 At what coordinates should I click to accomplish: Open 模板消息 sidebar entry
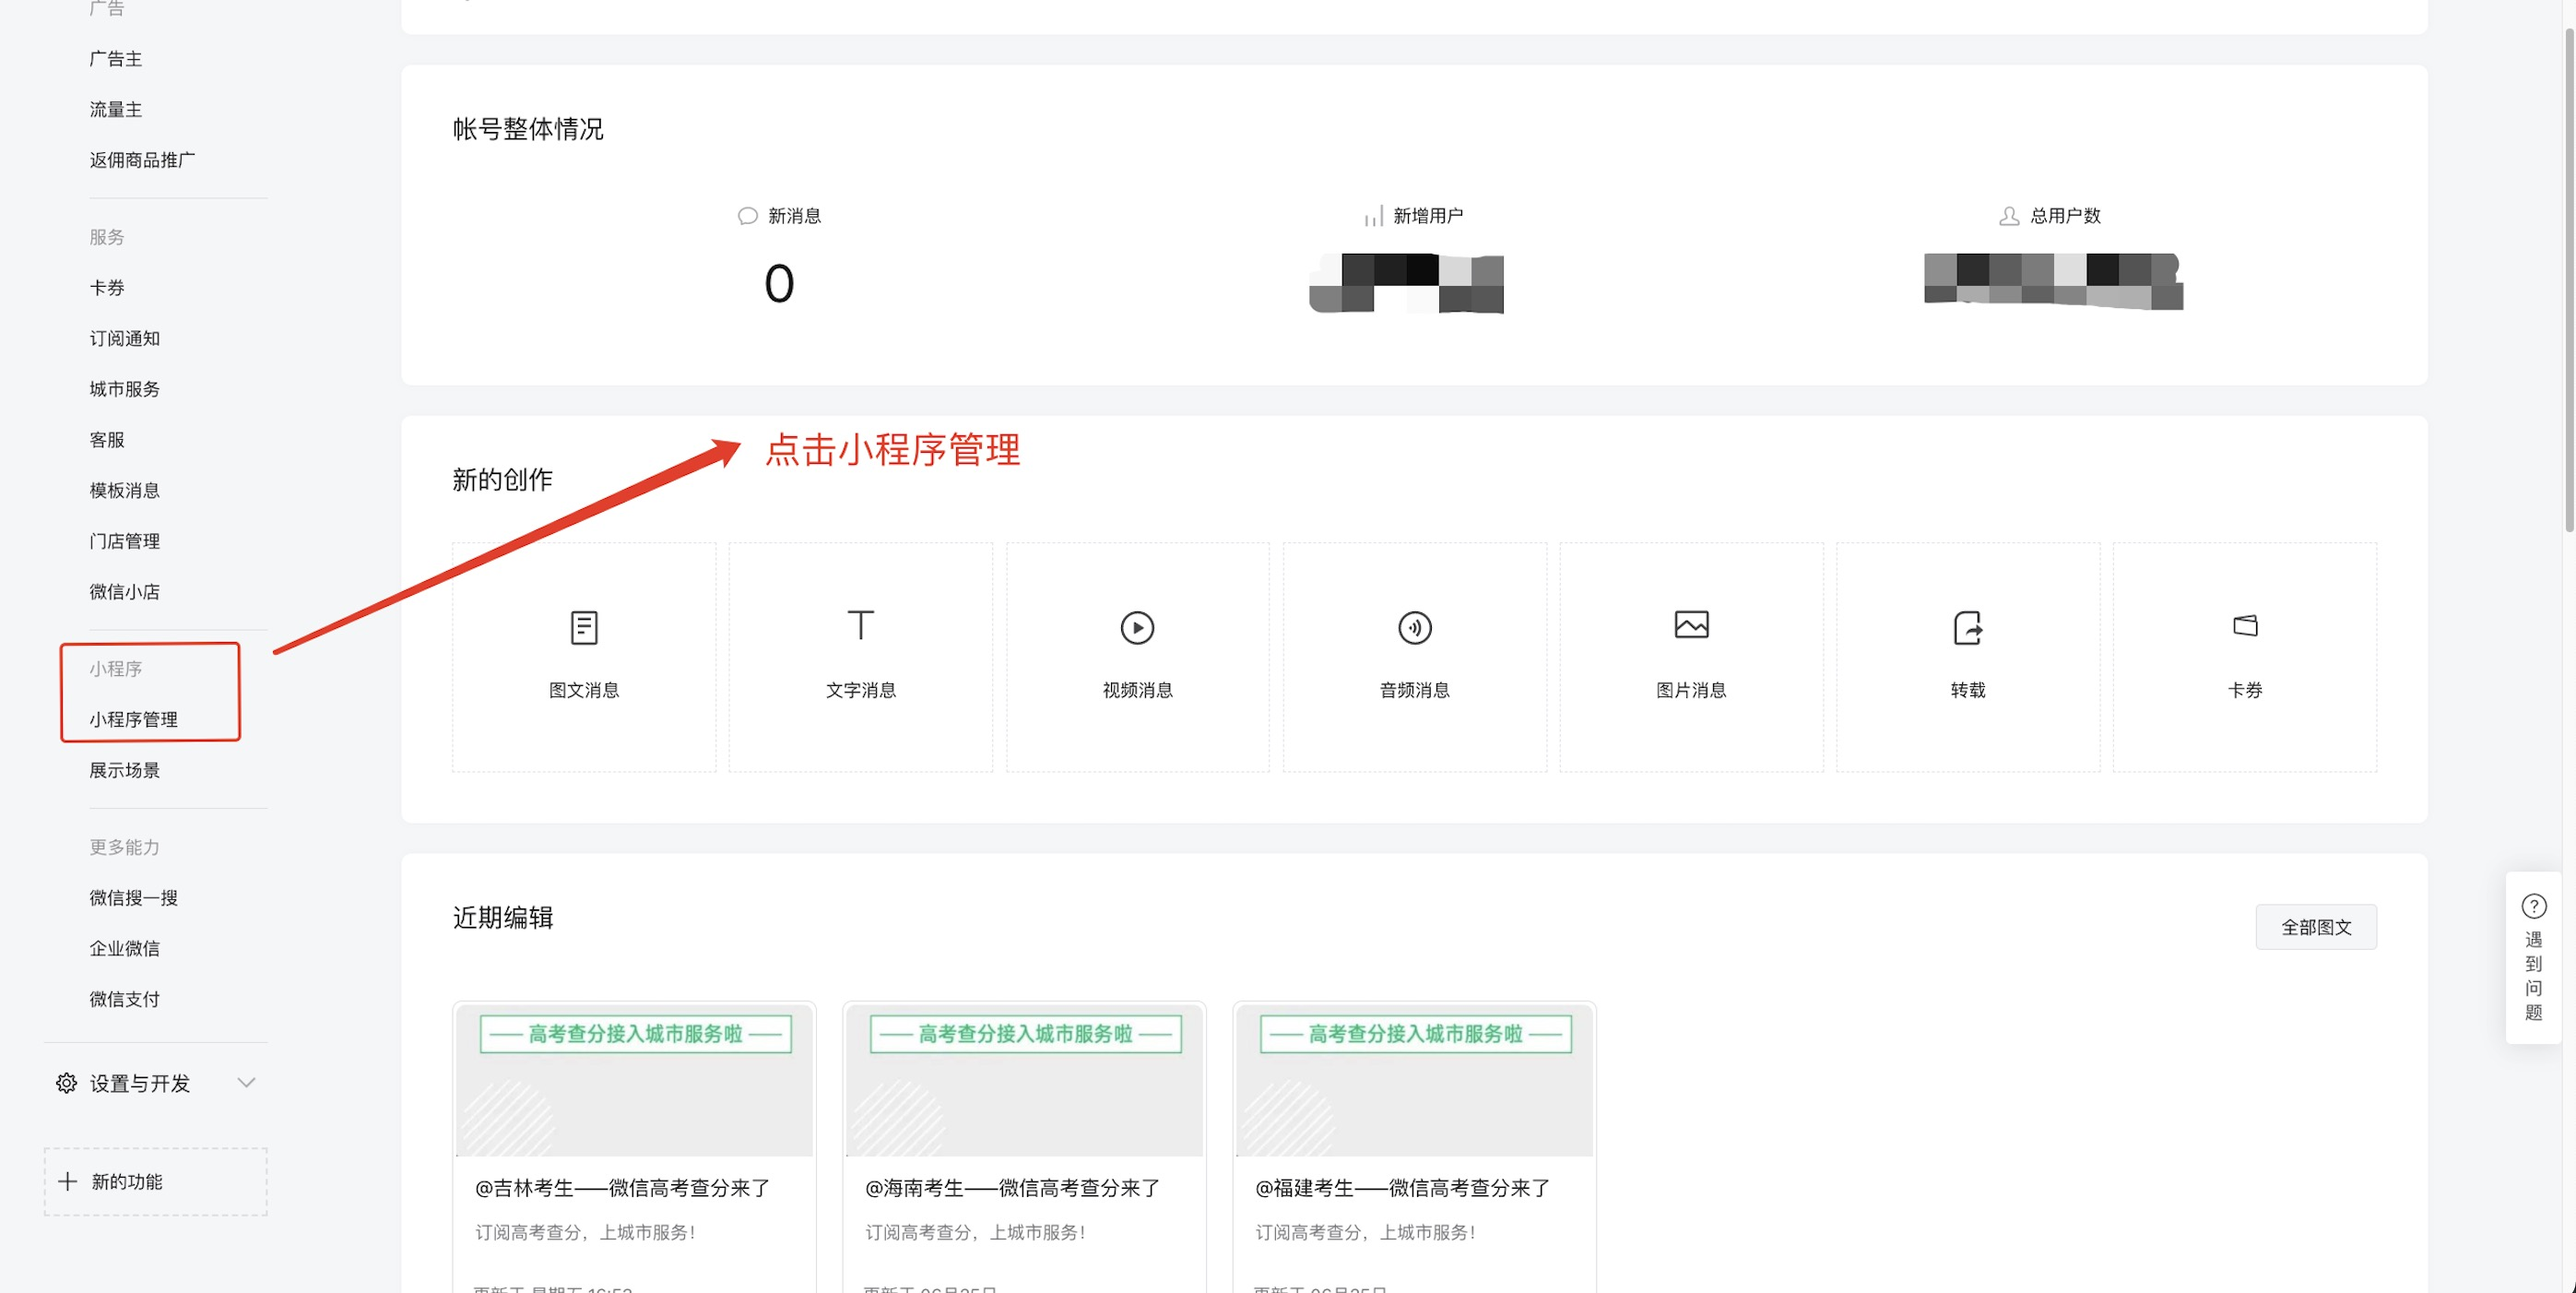coord(124,490)
